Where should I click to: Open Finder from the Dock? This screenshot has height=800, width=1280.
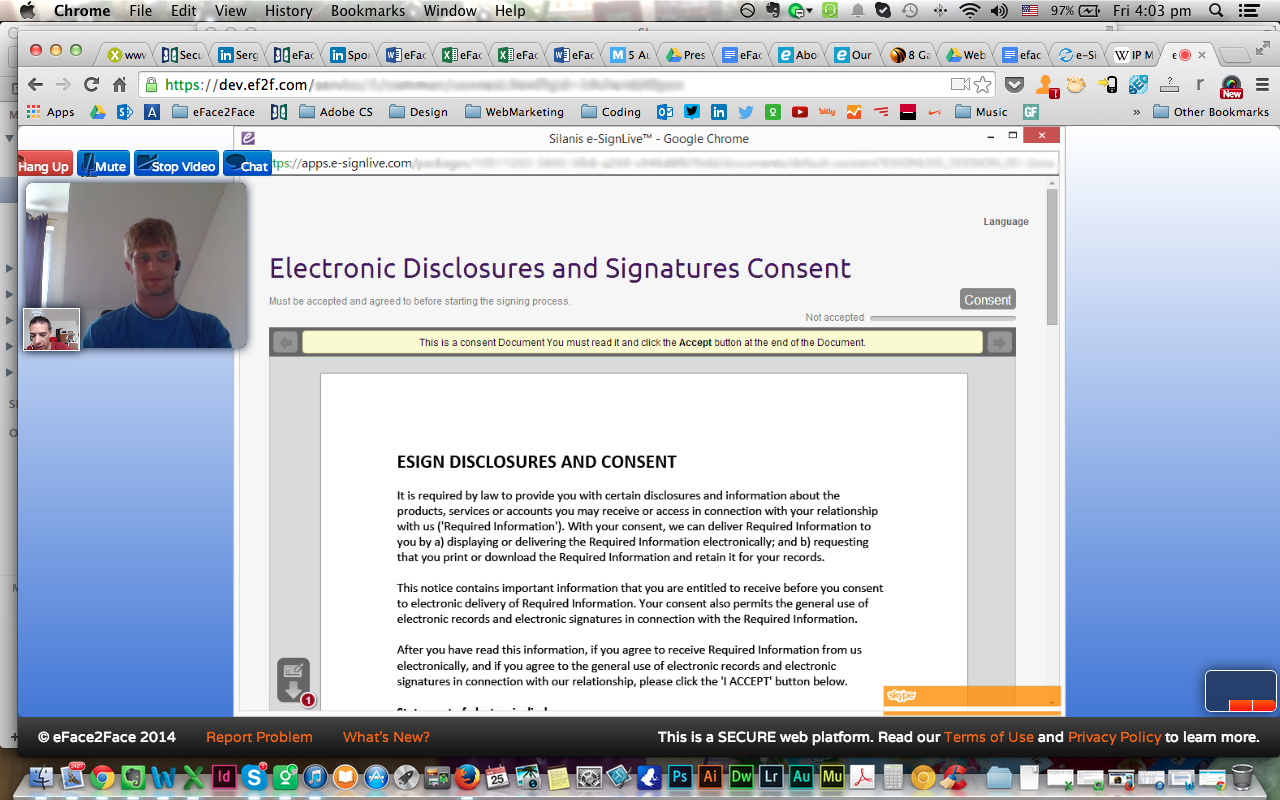coord(42,776)
